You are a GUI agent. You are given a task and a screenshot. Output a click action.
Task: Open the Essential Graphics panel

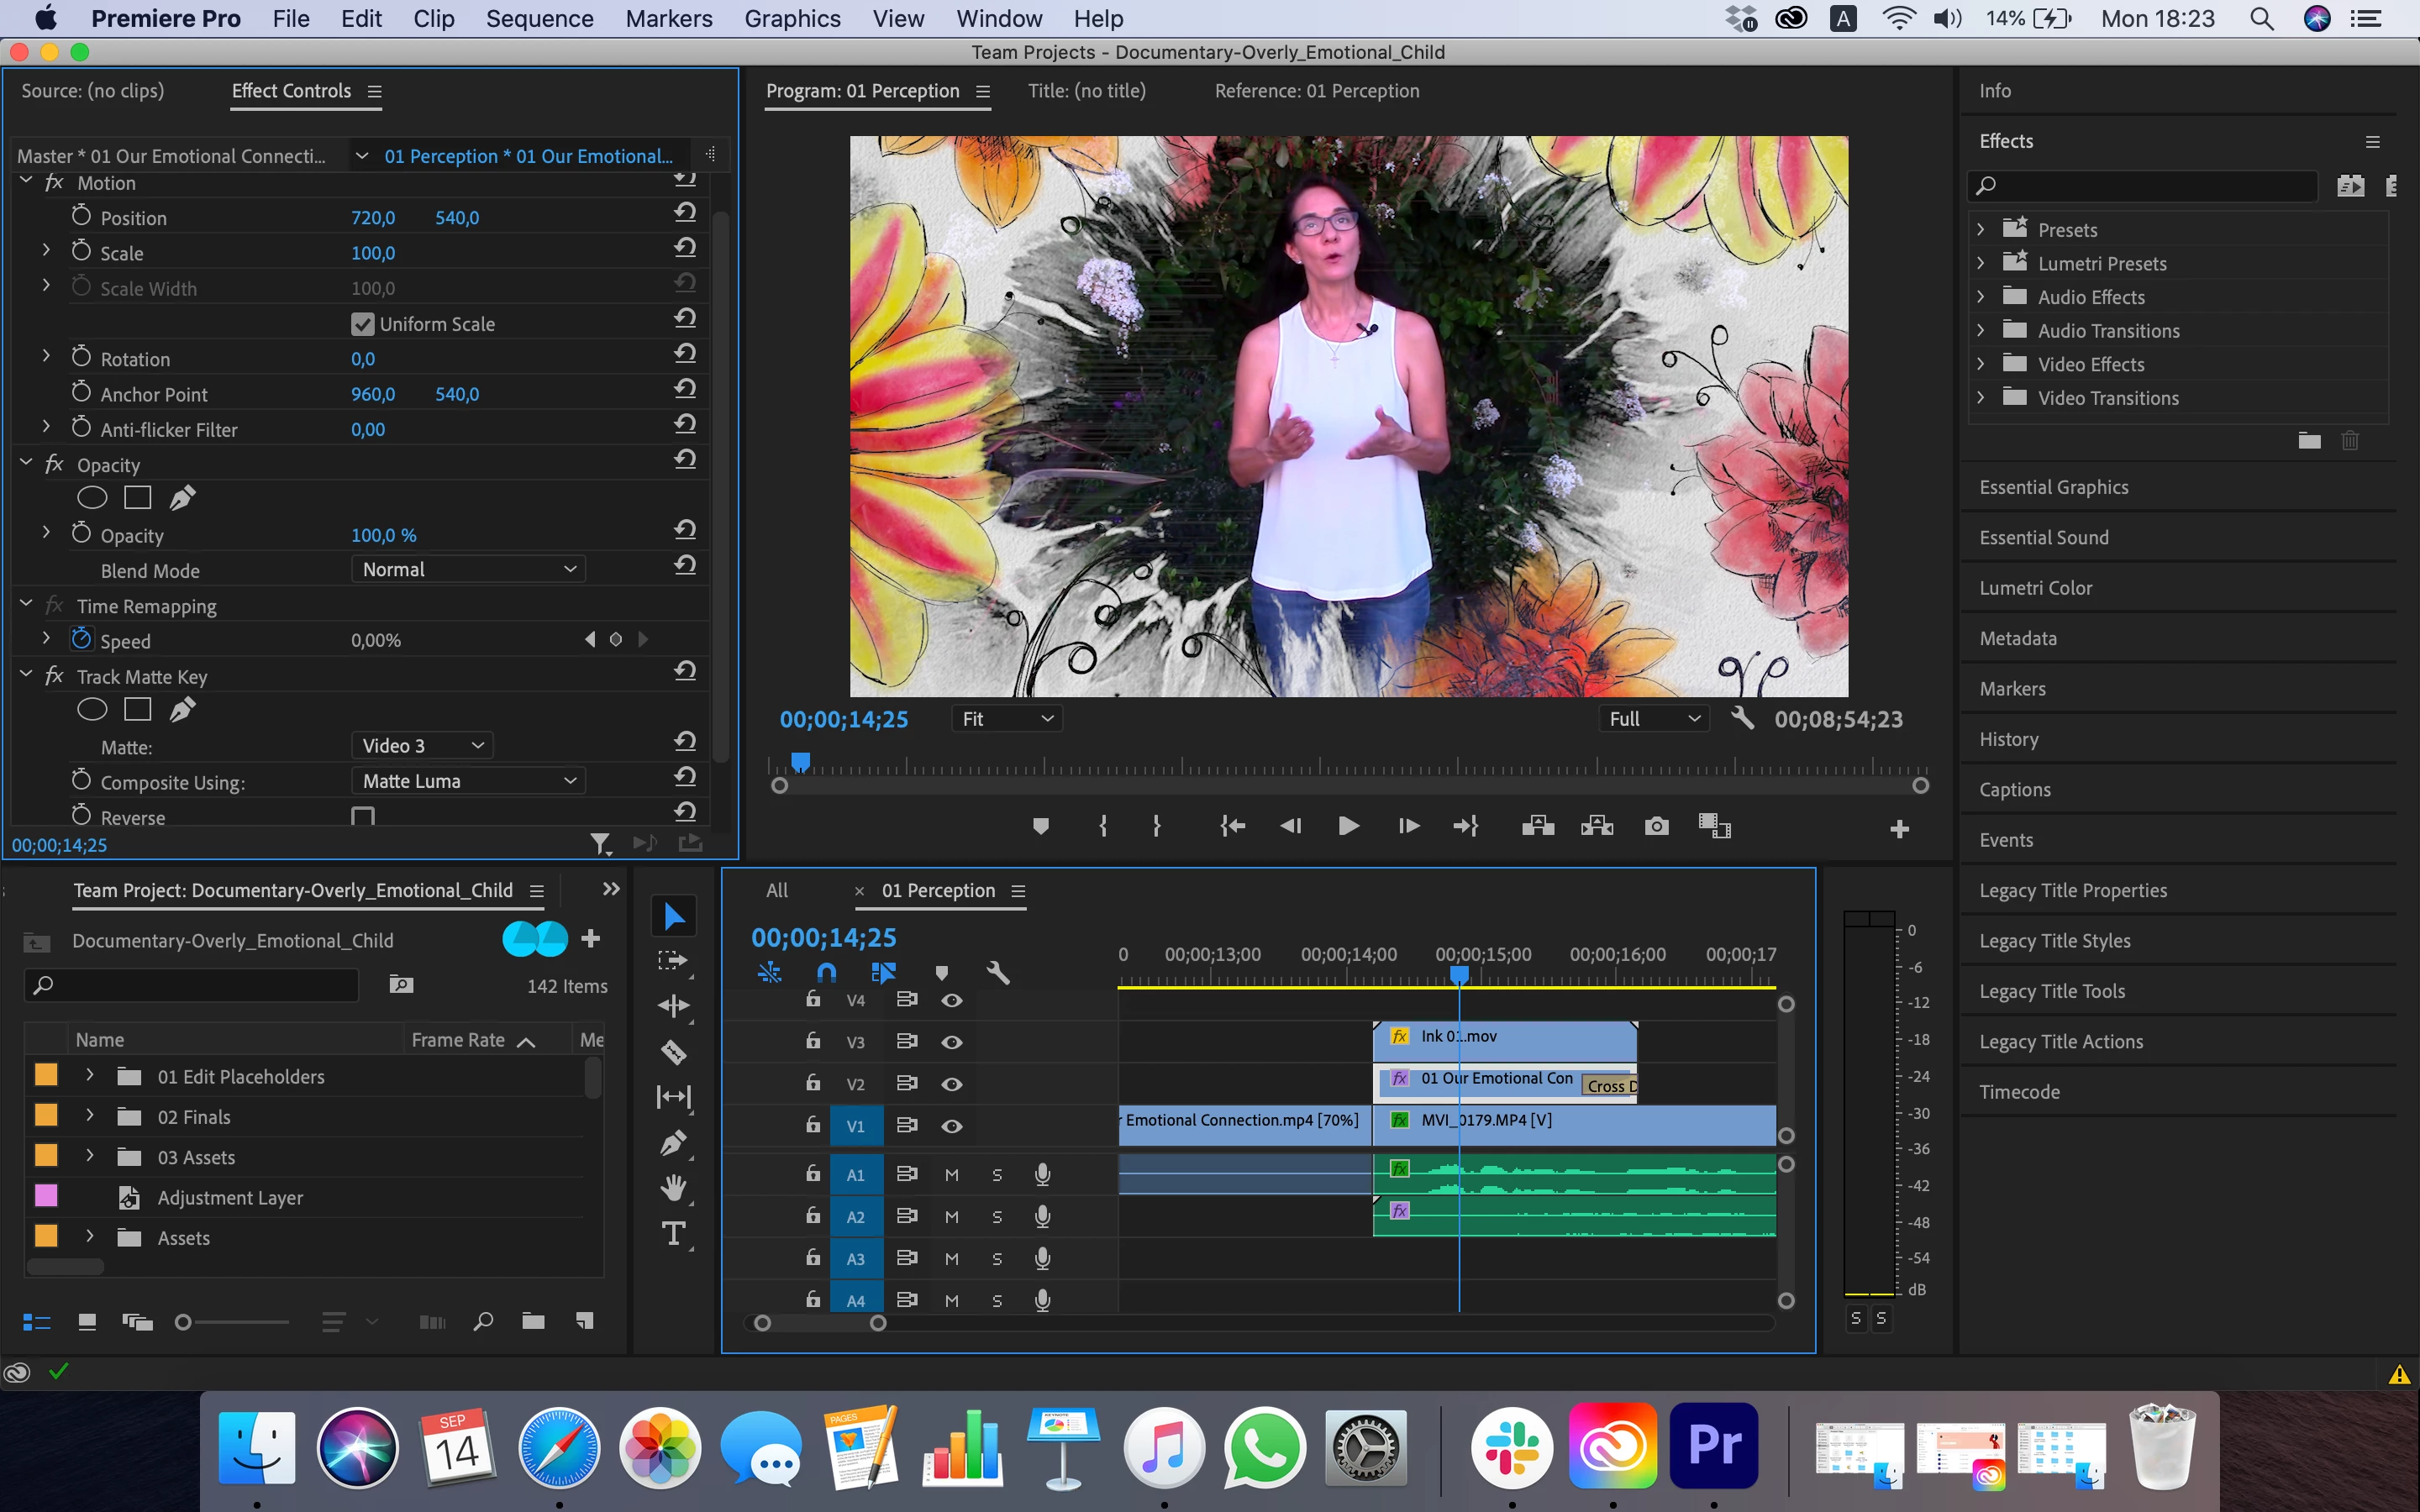(2053, 487)
